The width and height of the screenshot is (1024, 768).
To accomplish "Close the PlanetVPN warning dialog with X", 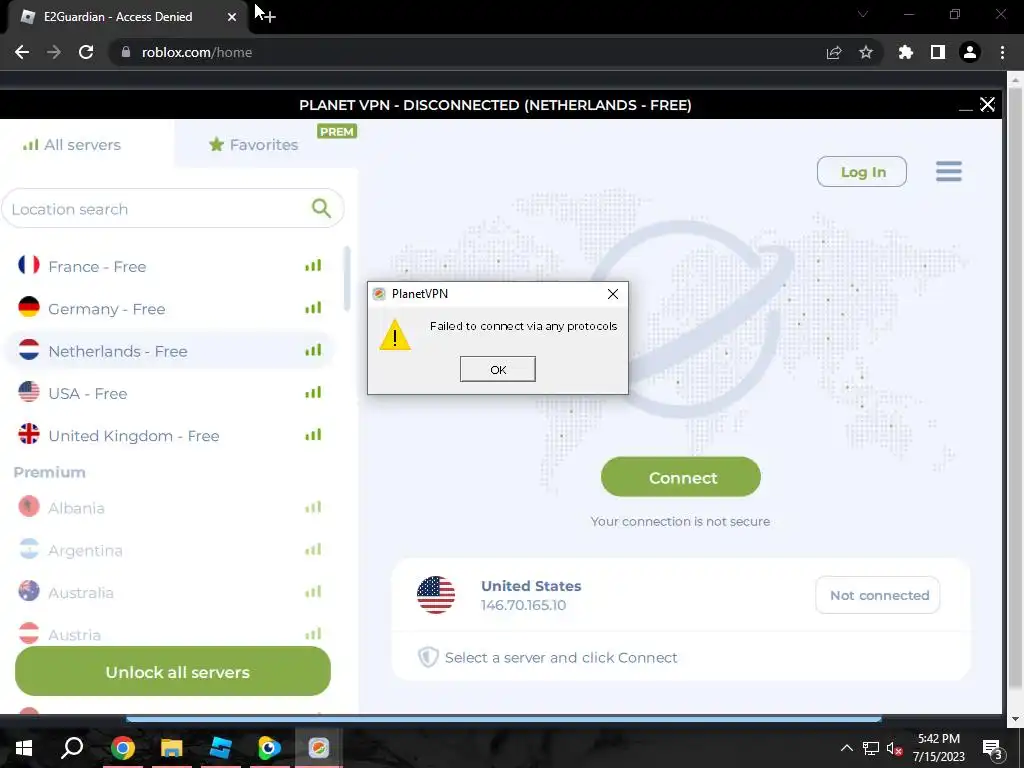I will coord(613,294).
